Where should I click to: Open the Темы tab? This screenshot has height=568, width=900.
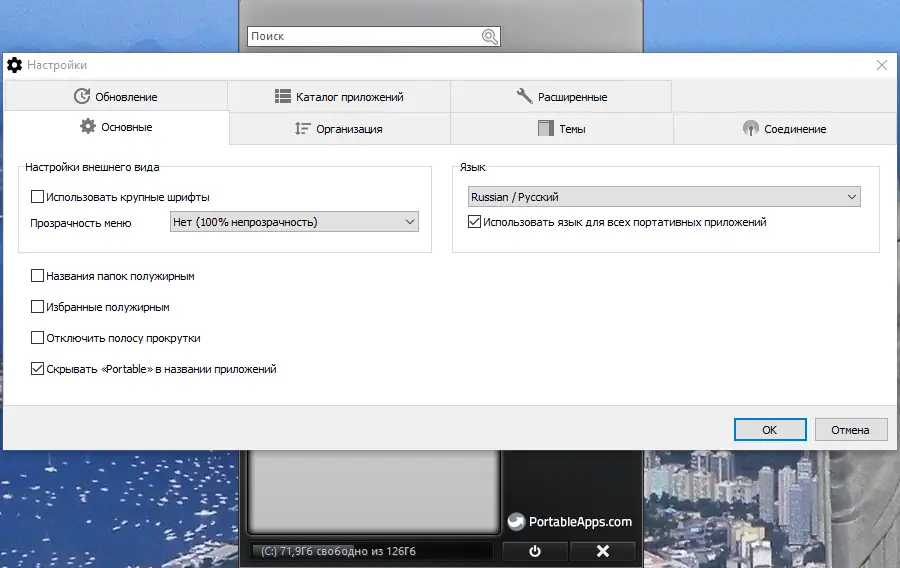[561, 129]
